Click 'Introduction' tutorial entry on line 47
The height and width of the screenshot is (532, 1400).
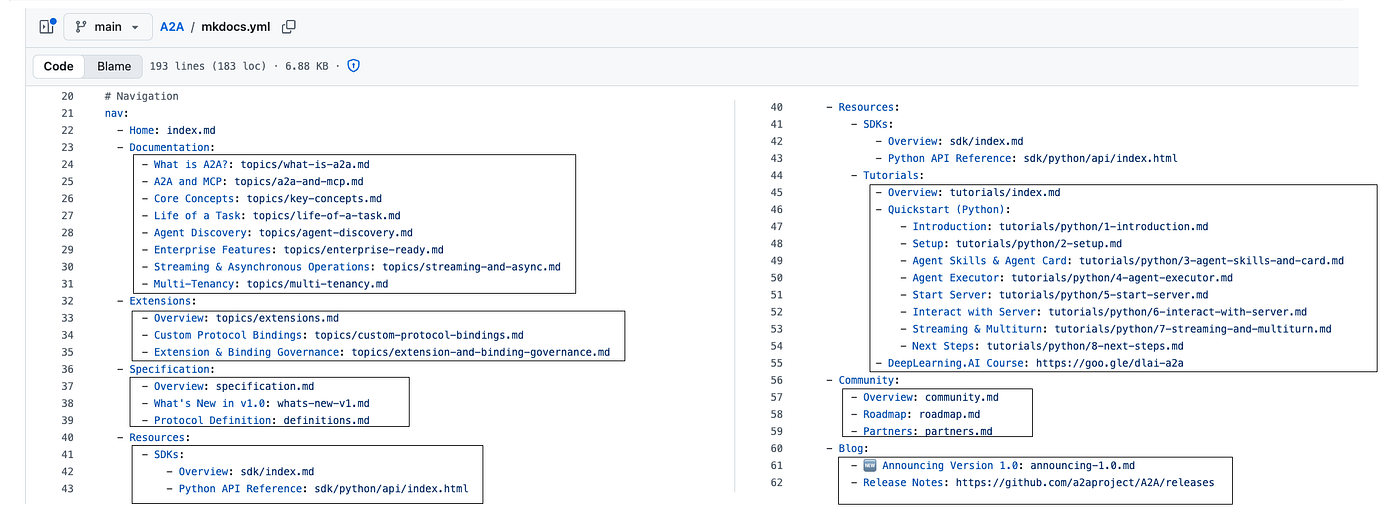[1054, 226]
